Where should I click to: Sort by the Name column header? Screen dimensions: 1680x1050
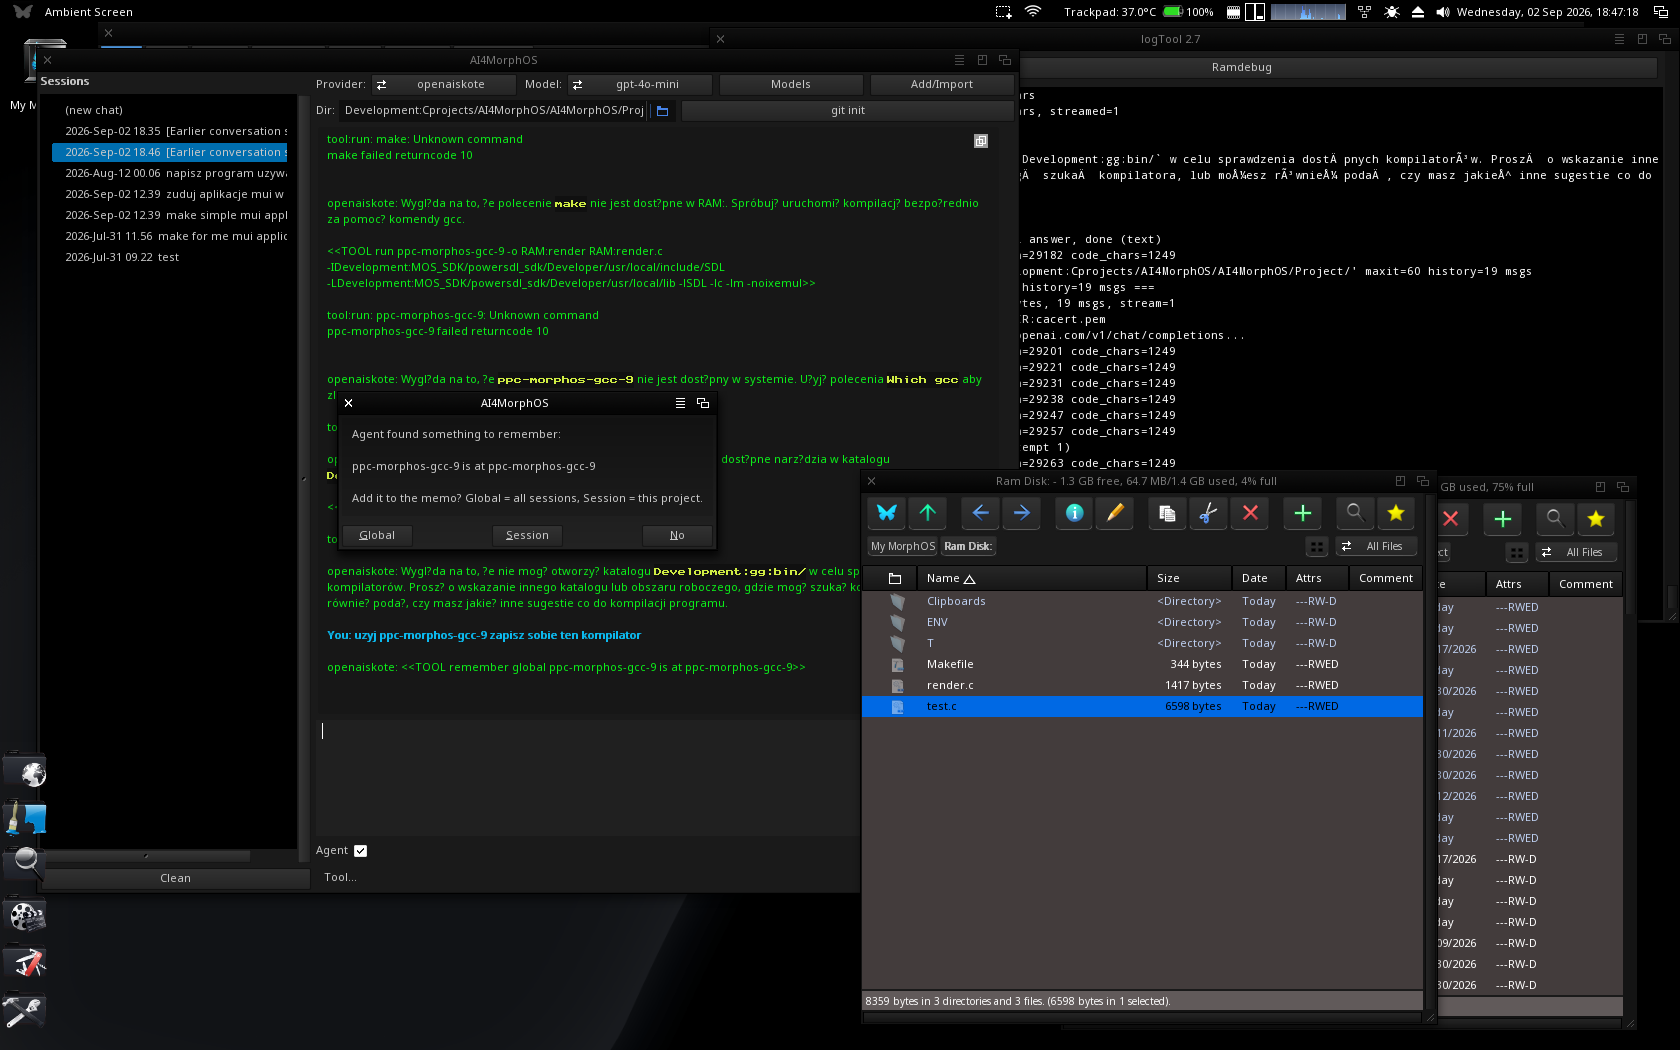click(x=1031, y=579)
